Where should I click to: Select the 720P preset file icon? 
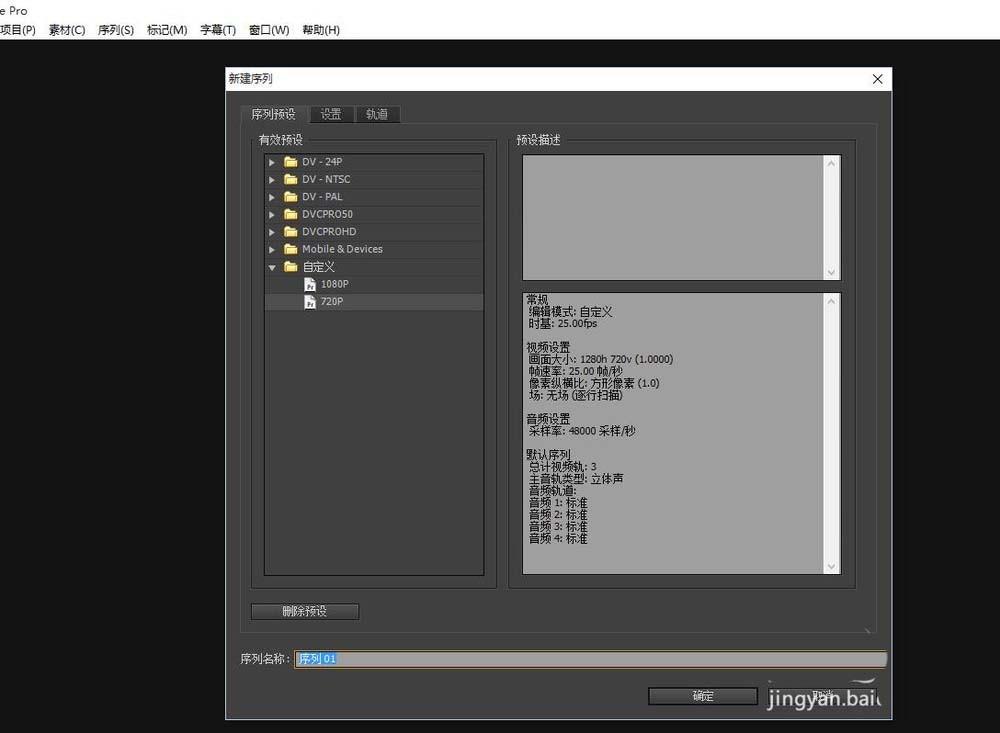click(310, 302)
